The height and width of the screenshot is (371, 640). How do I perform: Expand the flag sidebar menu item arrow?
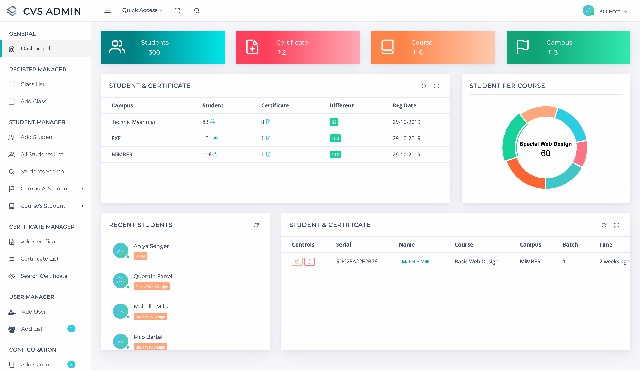[82, 189]
